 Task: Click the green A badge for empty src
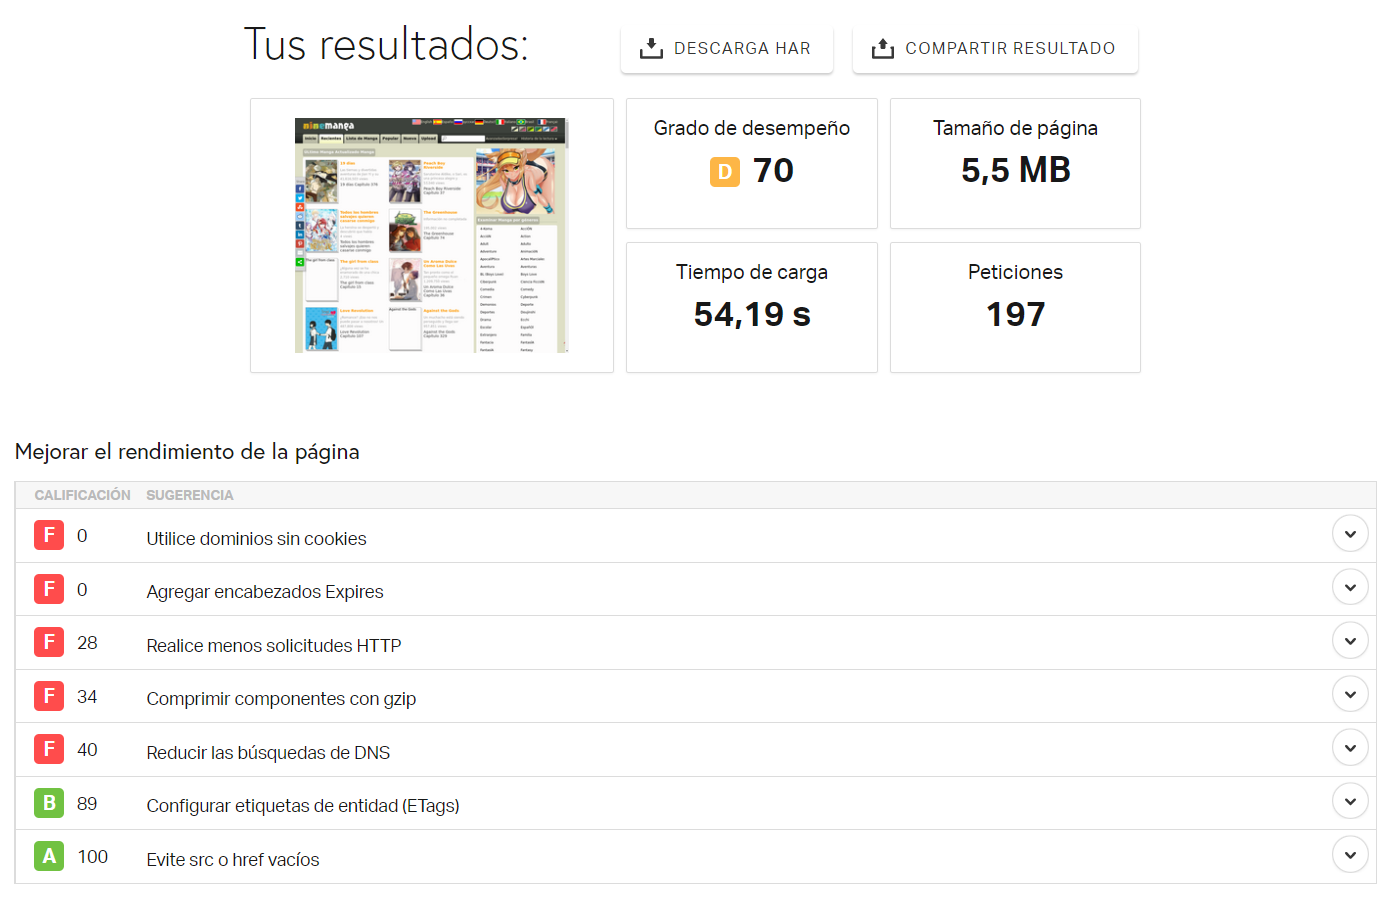pyautogui.click(x=49, y=856)
